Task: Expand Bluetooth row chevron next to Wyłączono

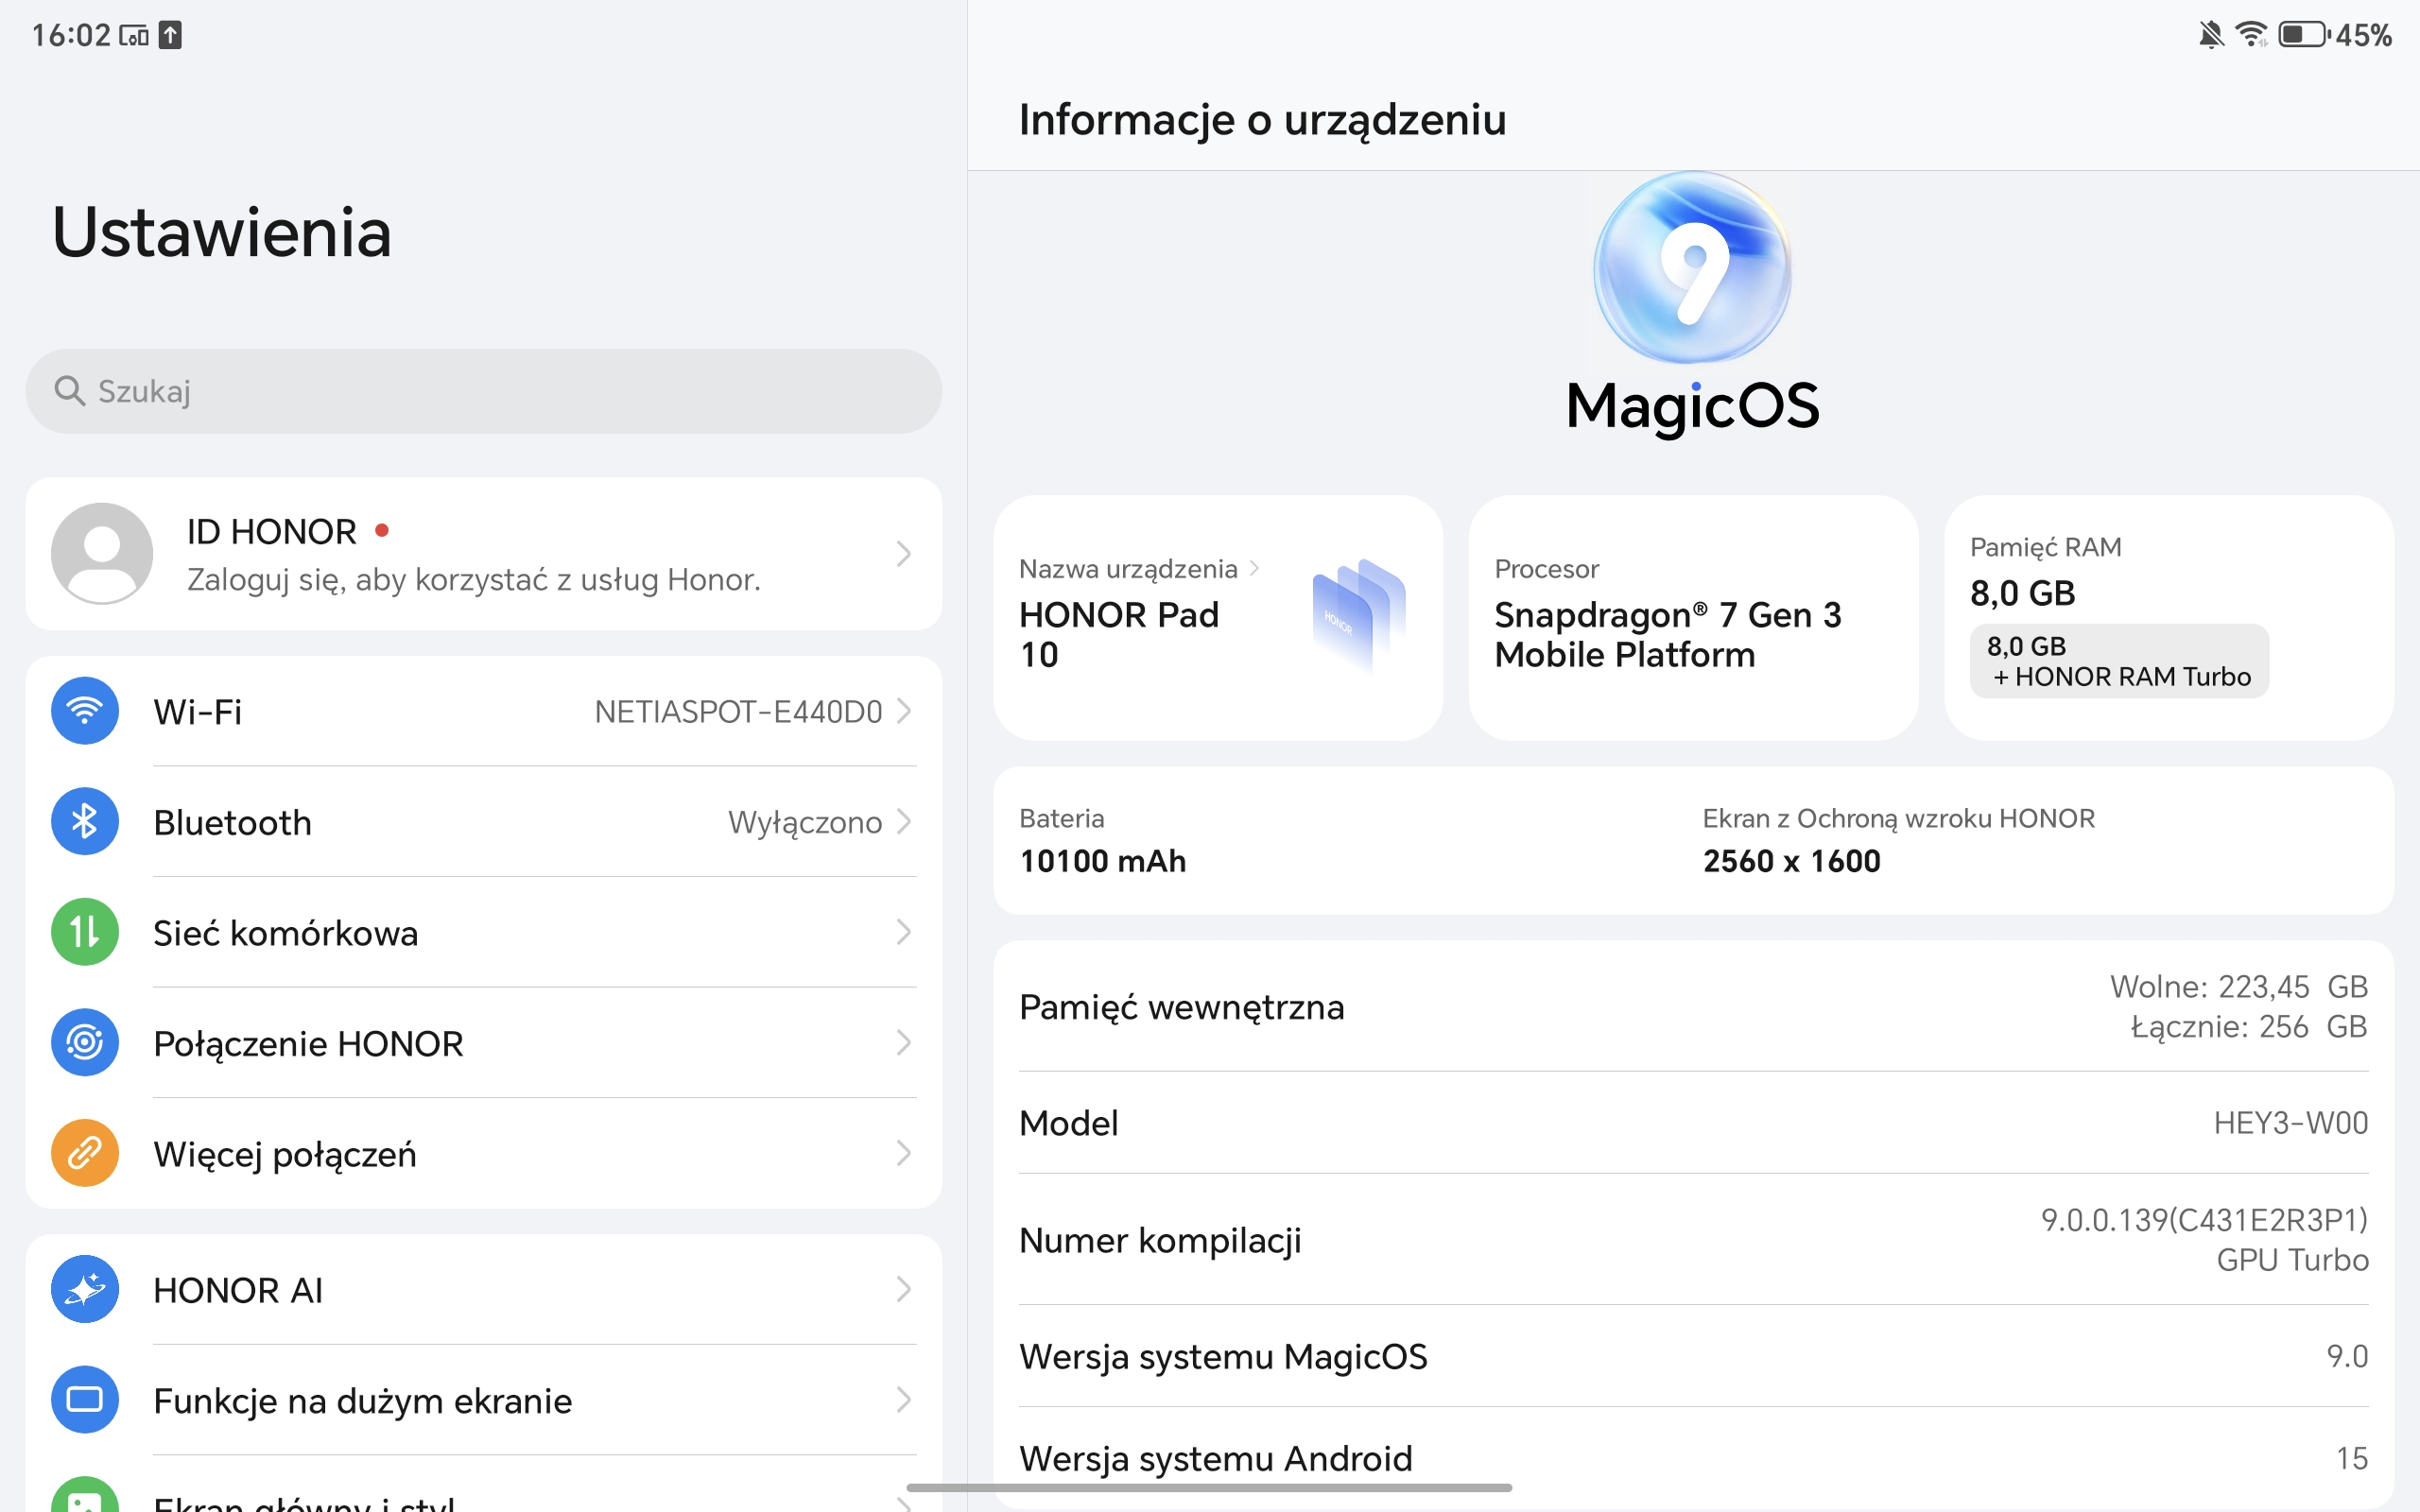Action: tap(904, 822)
